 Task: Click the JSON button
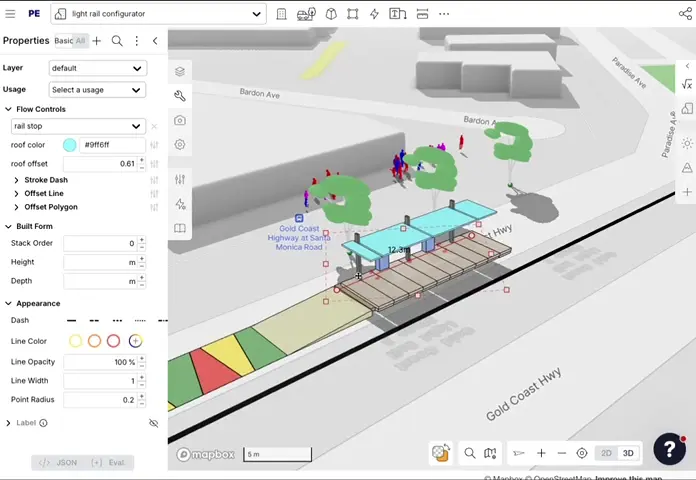(x=57, y=463)
